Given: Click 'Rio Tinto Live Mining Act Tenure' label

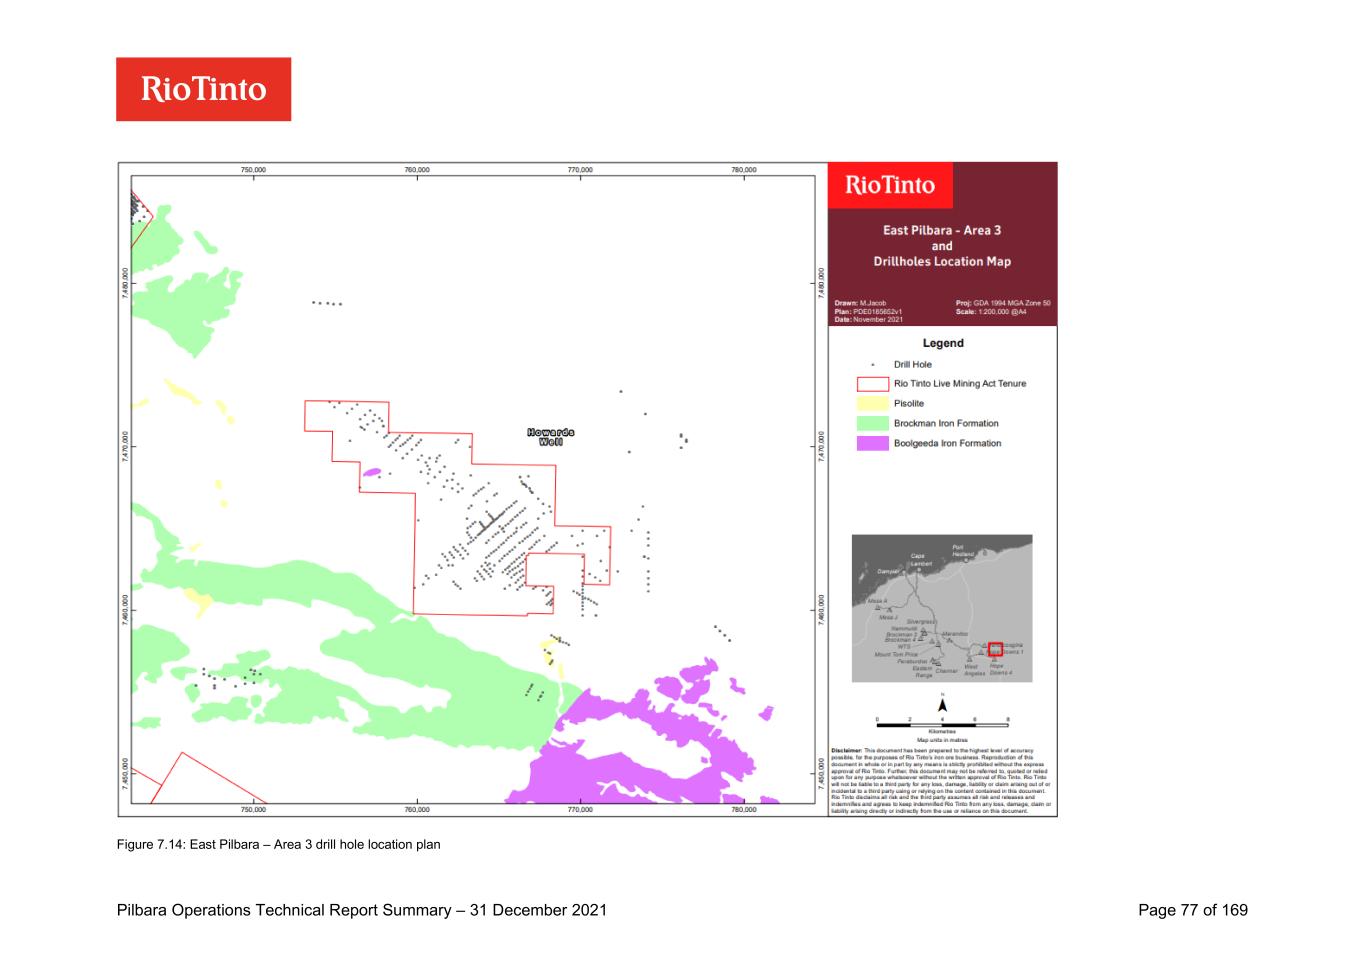Looking at the screenshot, I should [960, 384].
